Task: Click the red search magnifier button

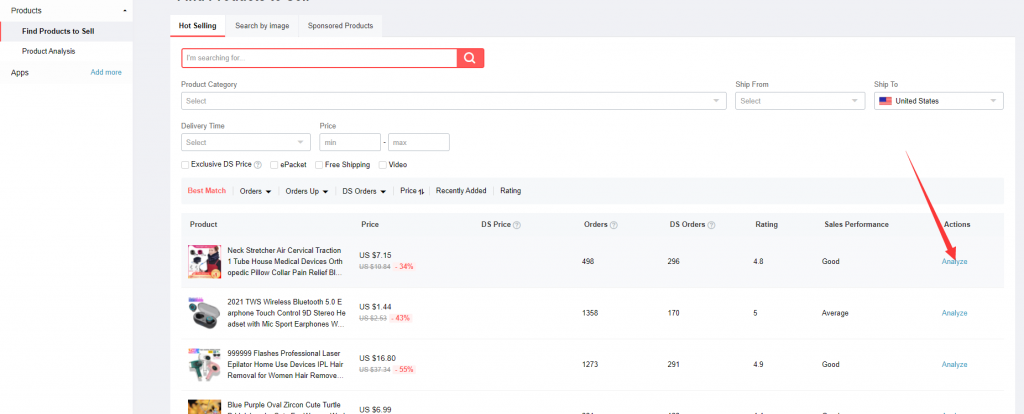Action: (x=470, y=58)
